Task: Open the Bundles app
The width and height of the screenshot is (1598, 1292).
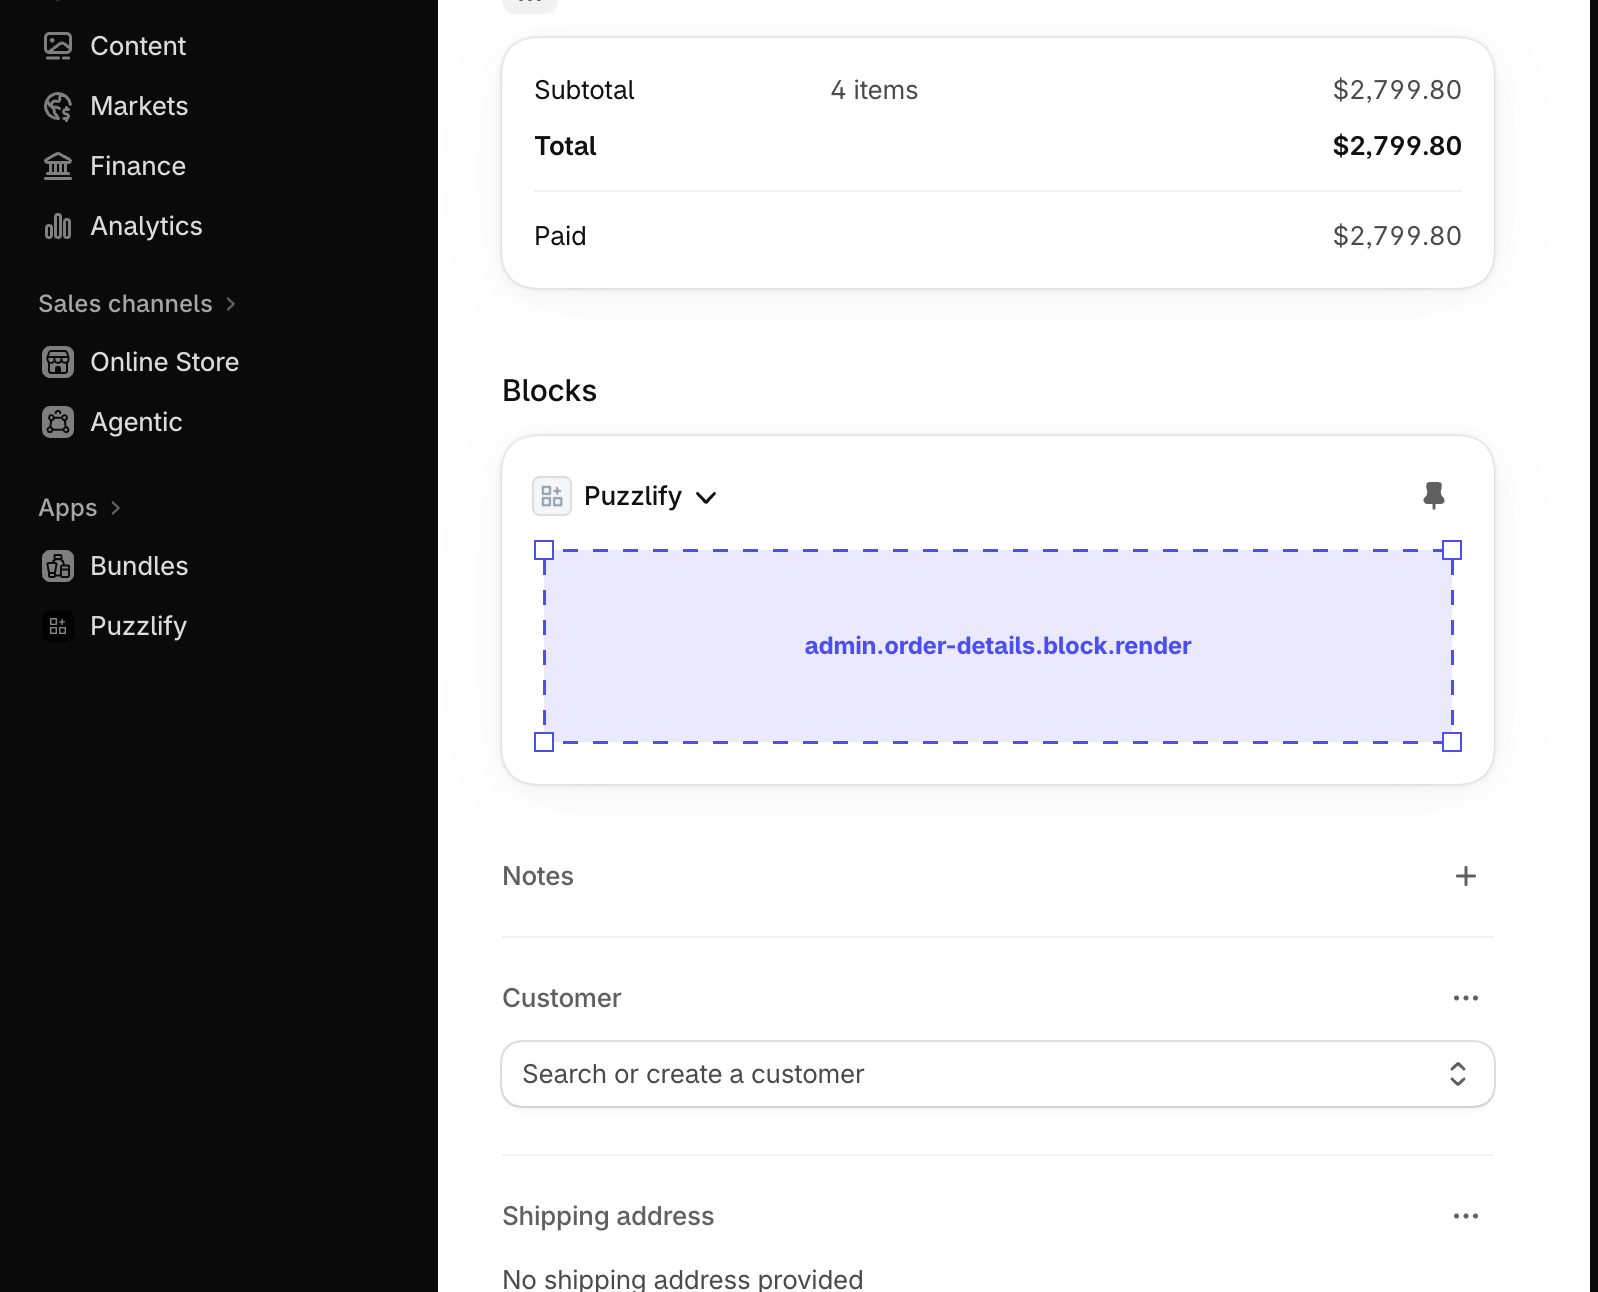Action: pyautogui.click(x=139, y=566)
